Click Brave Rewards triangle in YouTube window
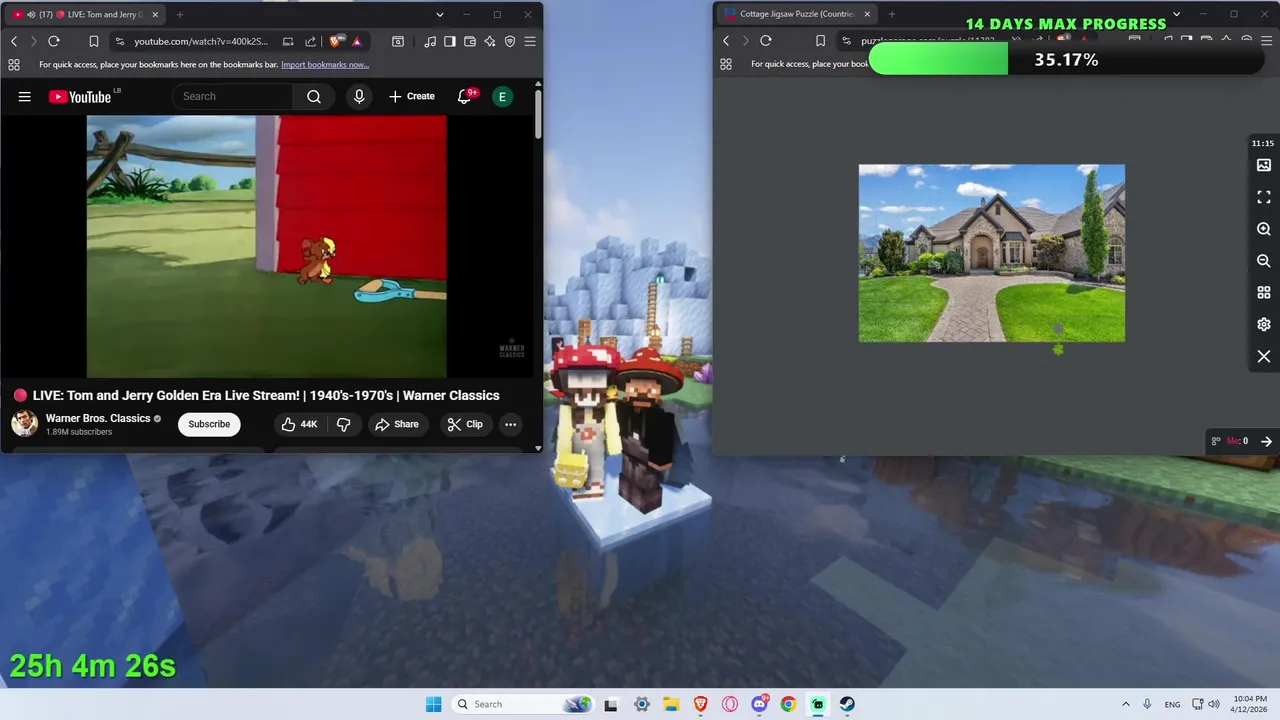 click(357, 41)
